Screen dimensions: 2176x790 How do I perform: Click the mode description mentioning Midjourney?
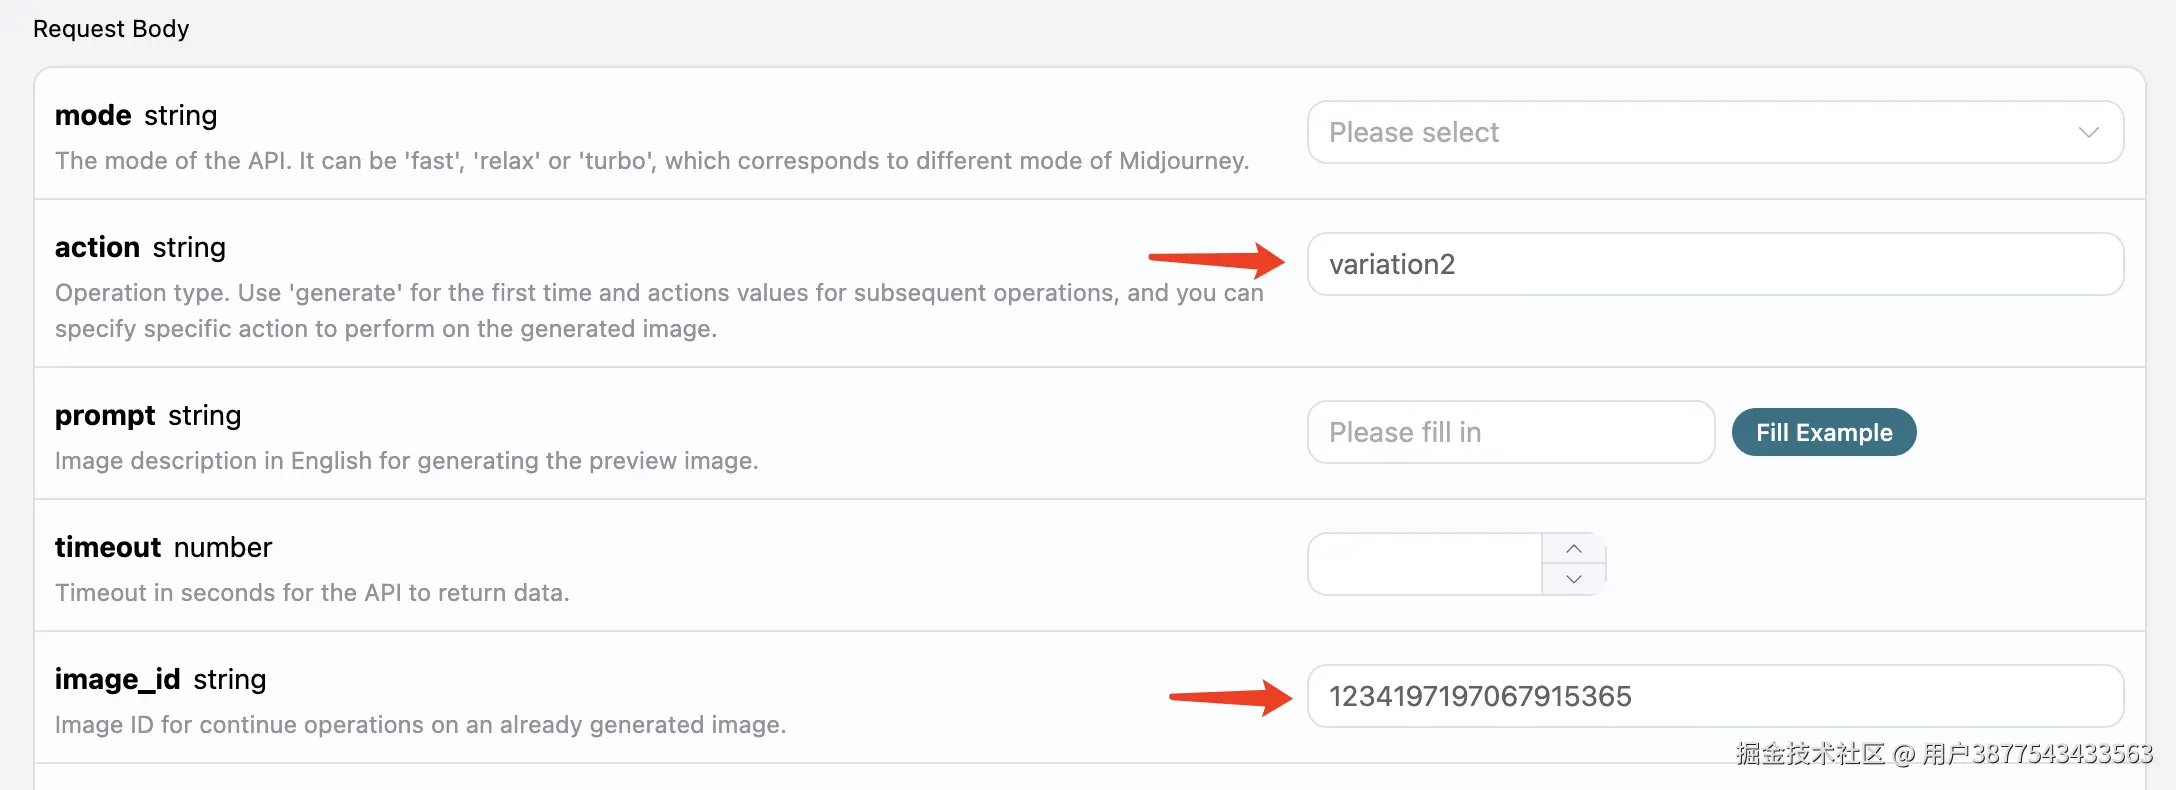(x=652, y=161)
